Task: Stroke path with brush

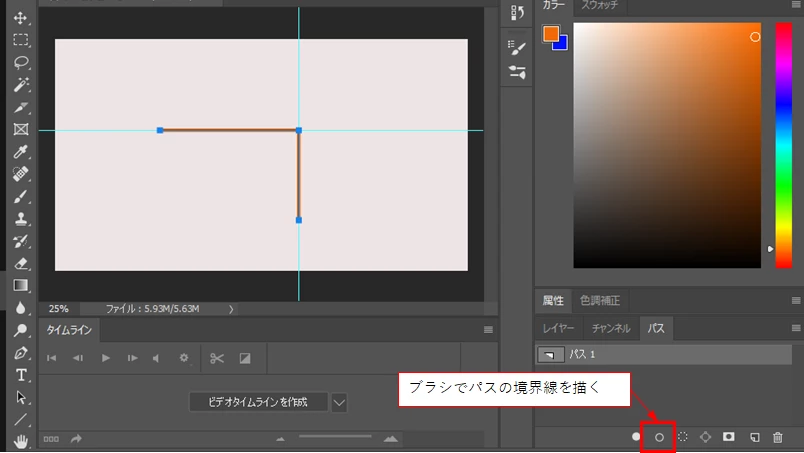Action: click(659, 438)
